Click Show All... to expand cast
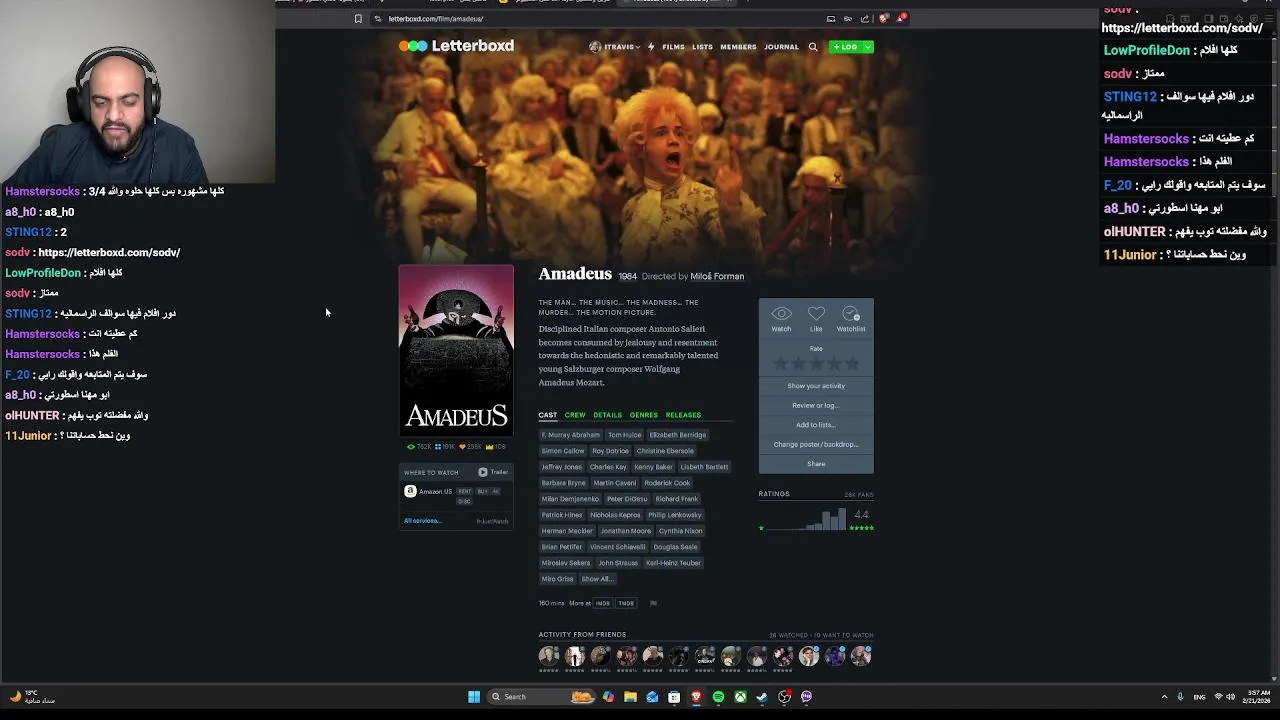1280x720 pixels. 596,579
